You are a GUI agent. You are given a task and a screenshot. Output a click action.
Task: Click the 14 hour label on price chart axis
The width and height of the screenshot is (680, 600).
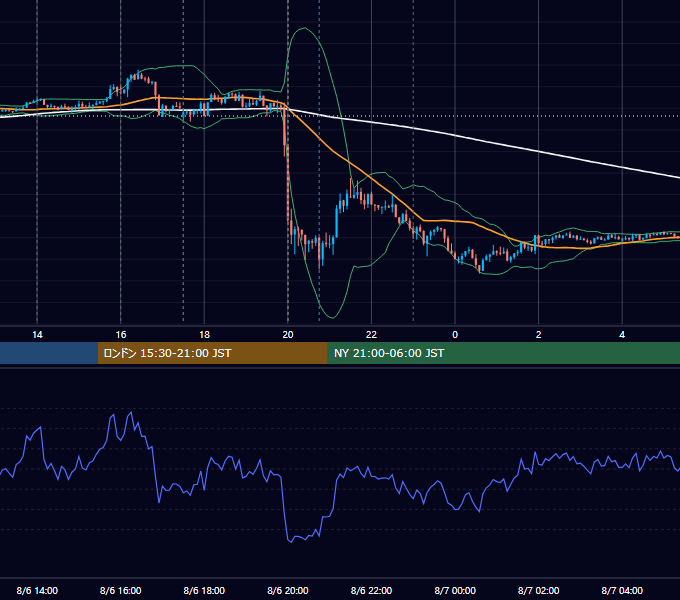37,335
